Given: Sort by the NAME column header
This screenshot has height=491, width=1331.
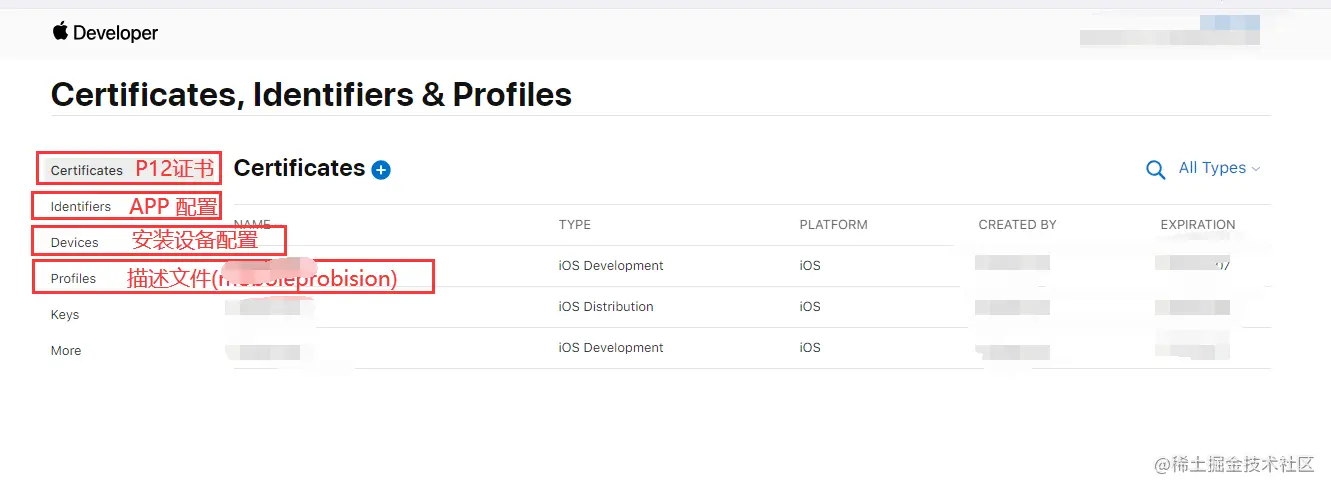Looking at the screenshot, I should (252, 225).
